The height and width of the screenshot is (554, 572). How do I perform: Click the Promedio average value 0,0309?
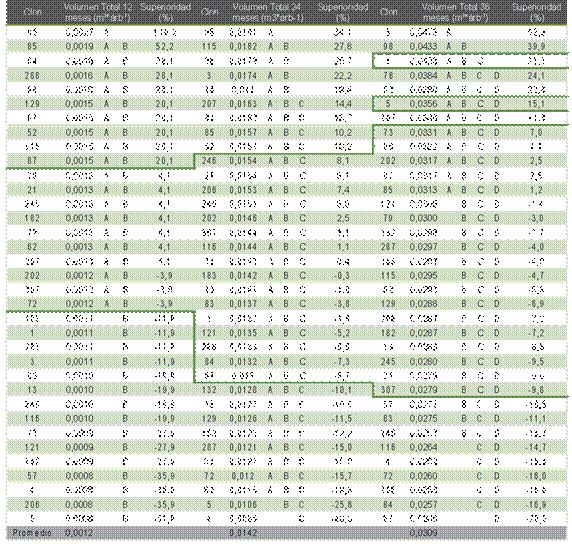423,533
